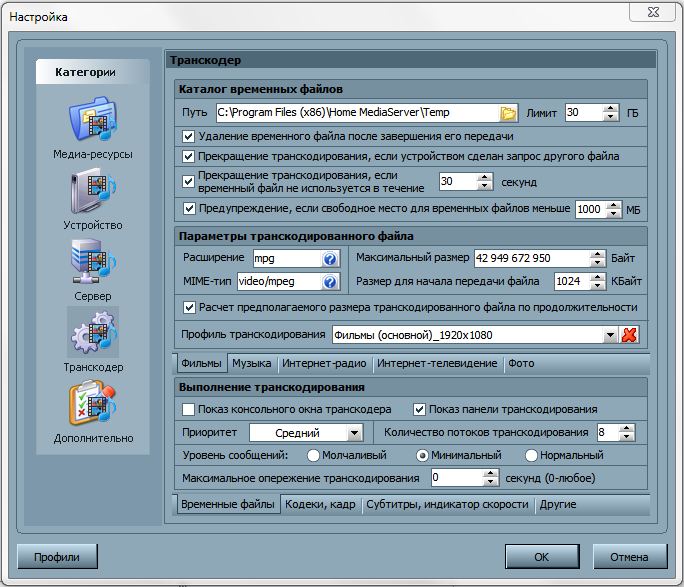
Task: Click the help icon beside Расширение field
Action: coord(330,259)
